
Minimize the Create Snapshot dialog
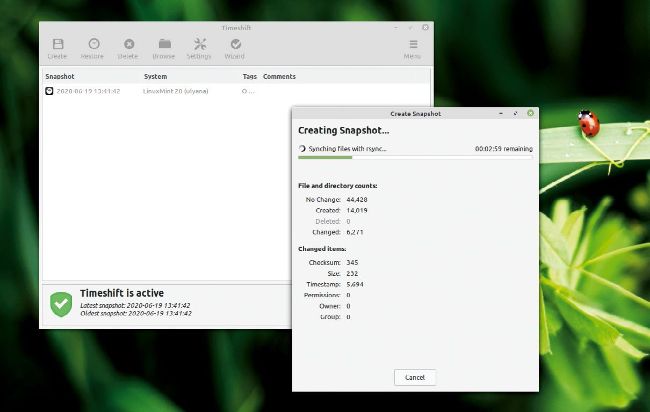click(503, 113)
